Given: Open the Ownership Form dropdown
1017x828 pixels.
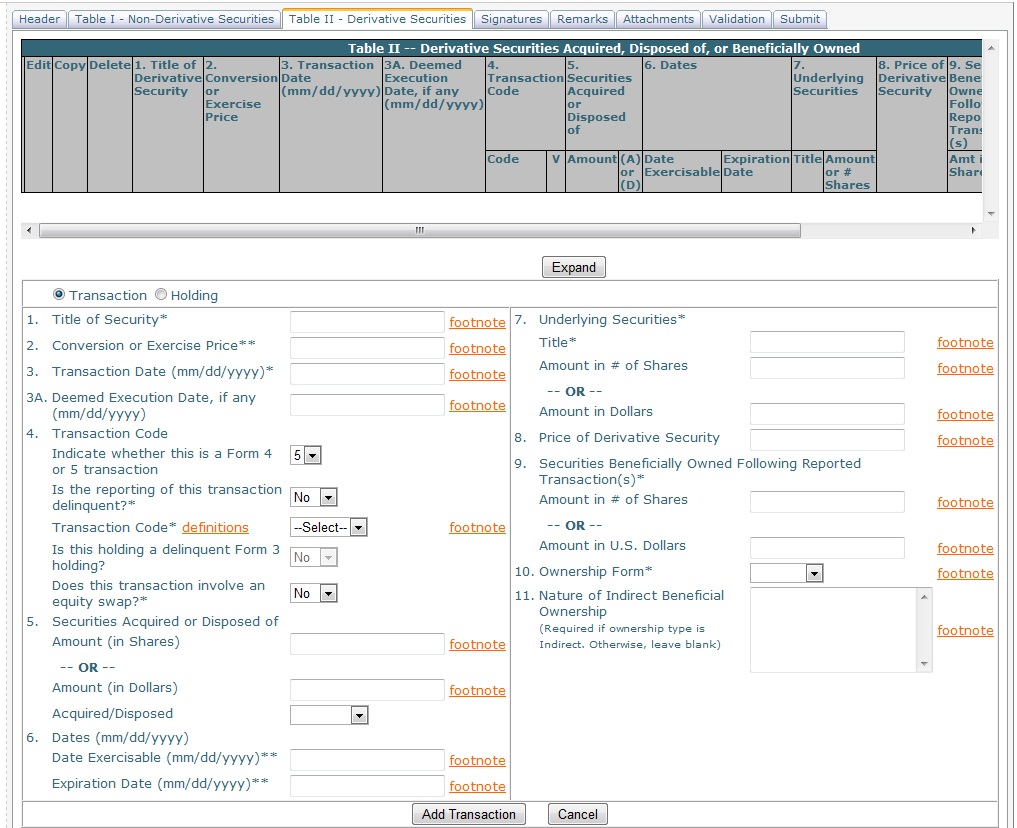Looking at the screenshot, I should [786, 573].
